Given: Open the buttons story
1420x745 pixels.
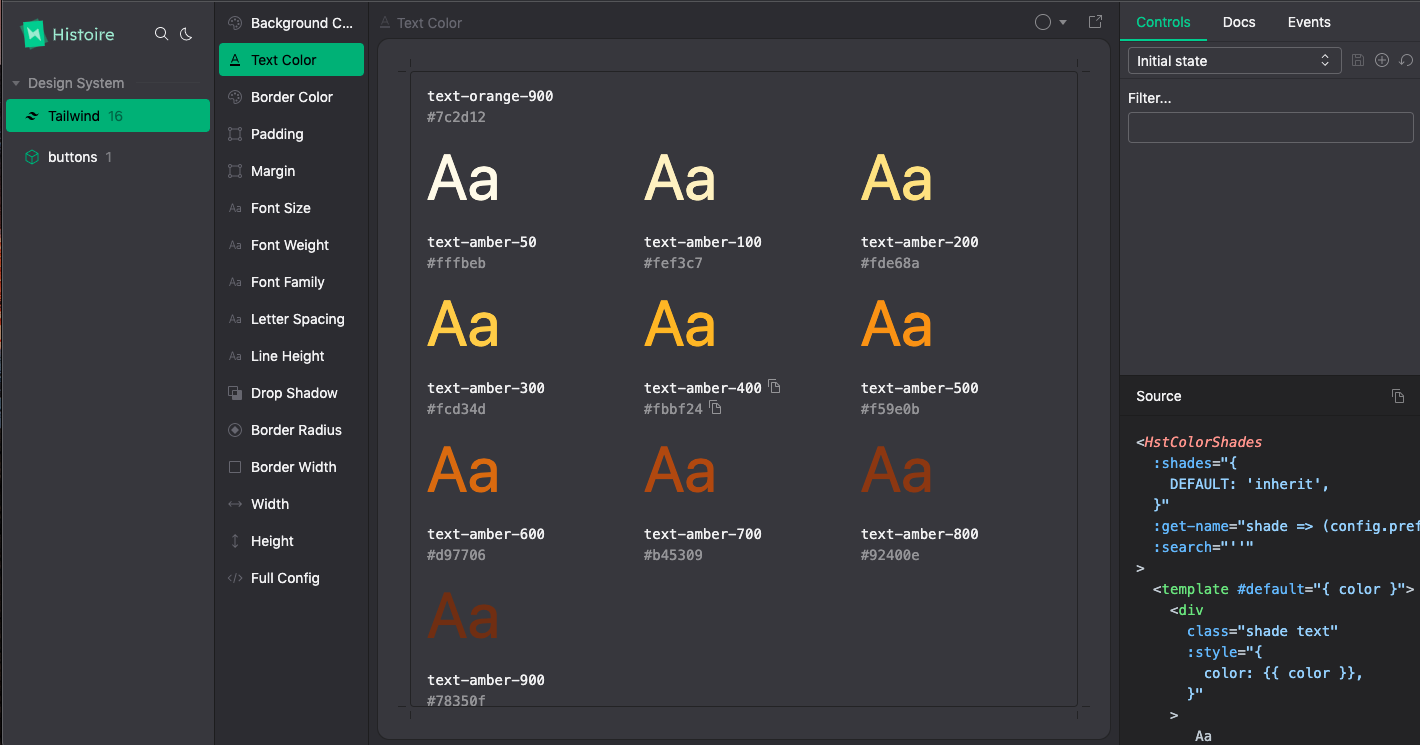Looking at the screenshot, I should pyautogui.click(x=108, y=157).
